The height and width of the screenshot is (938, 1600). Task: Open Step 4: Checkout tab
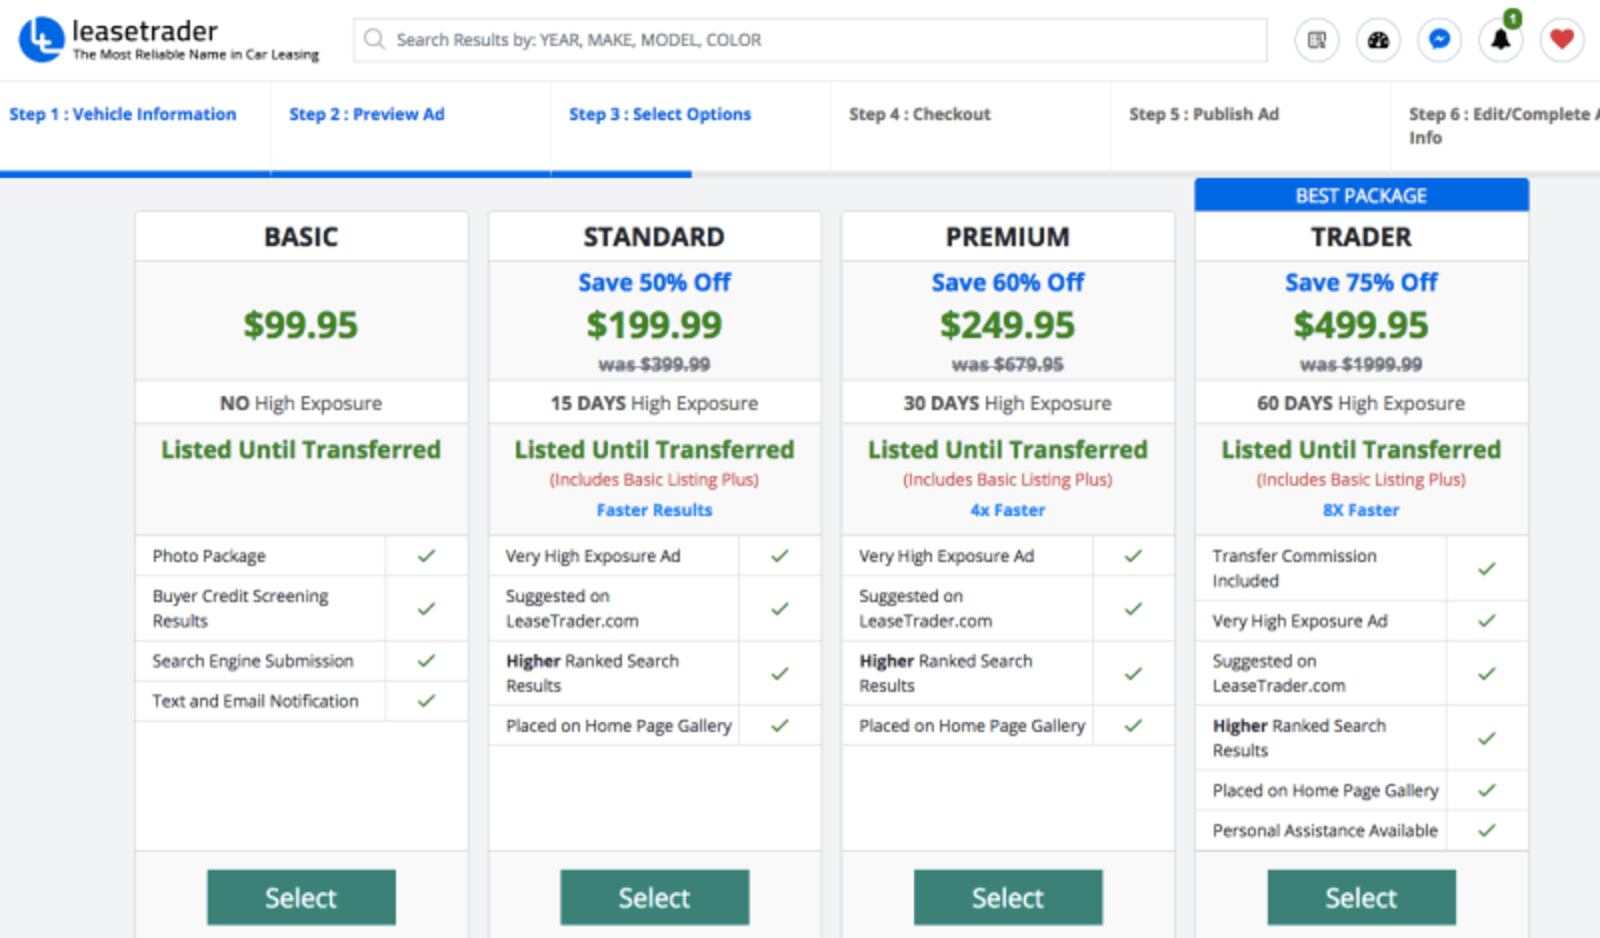click(920, 114)
